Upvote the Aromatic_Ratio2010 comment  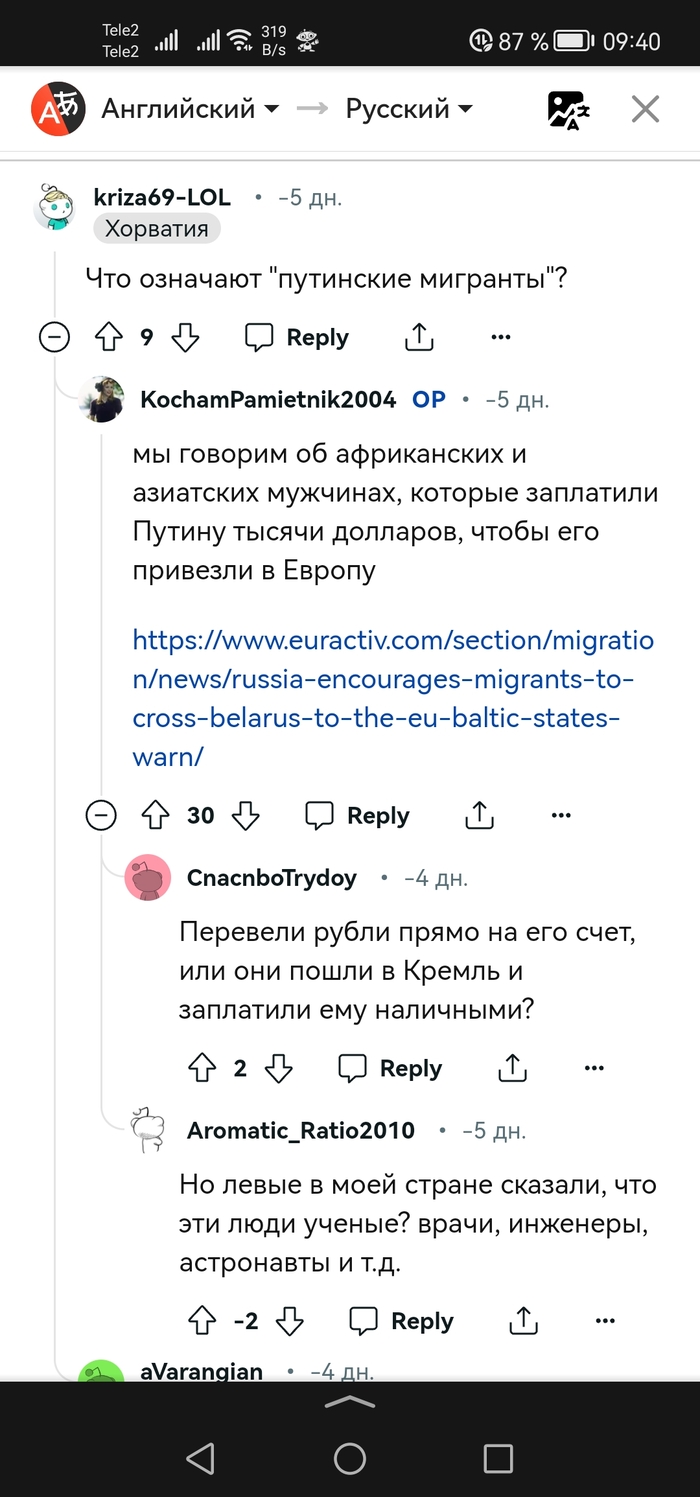(202, 1321)
